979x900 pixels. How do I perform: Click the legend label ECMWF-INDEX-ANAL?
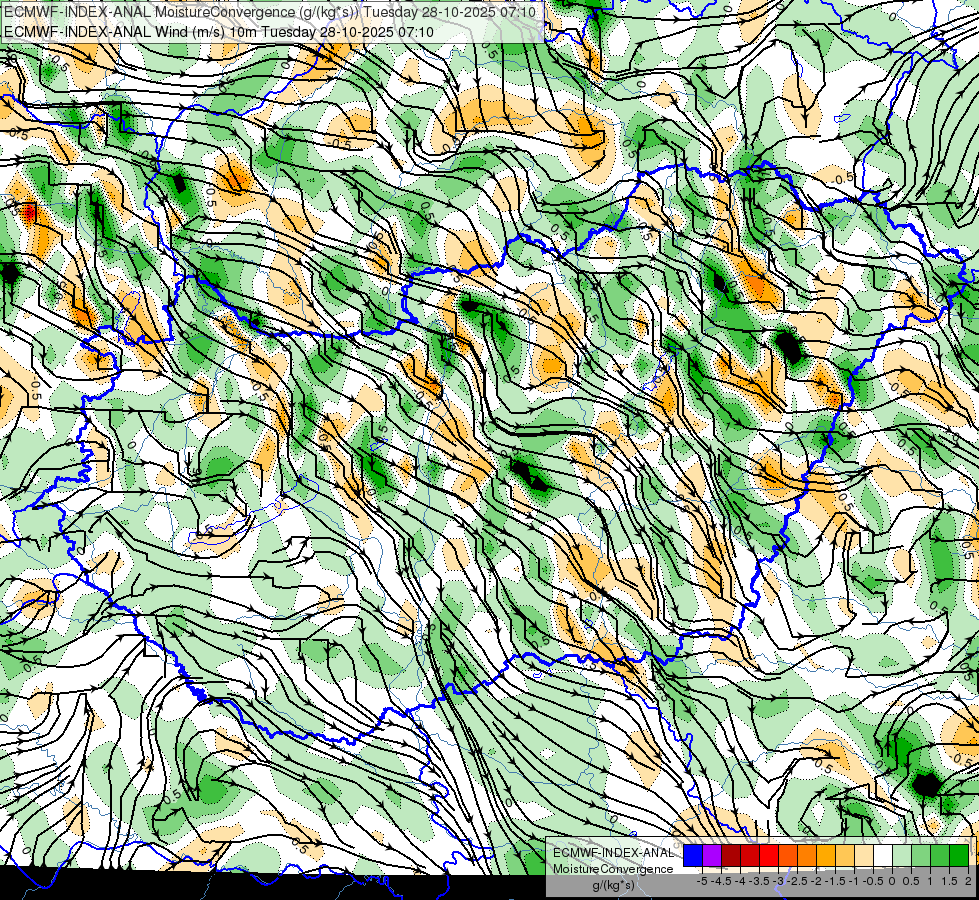(x=614, y=853)
